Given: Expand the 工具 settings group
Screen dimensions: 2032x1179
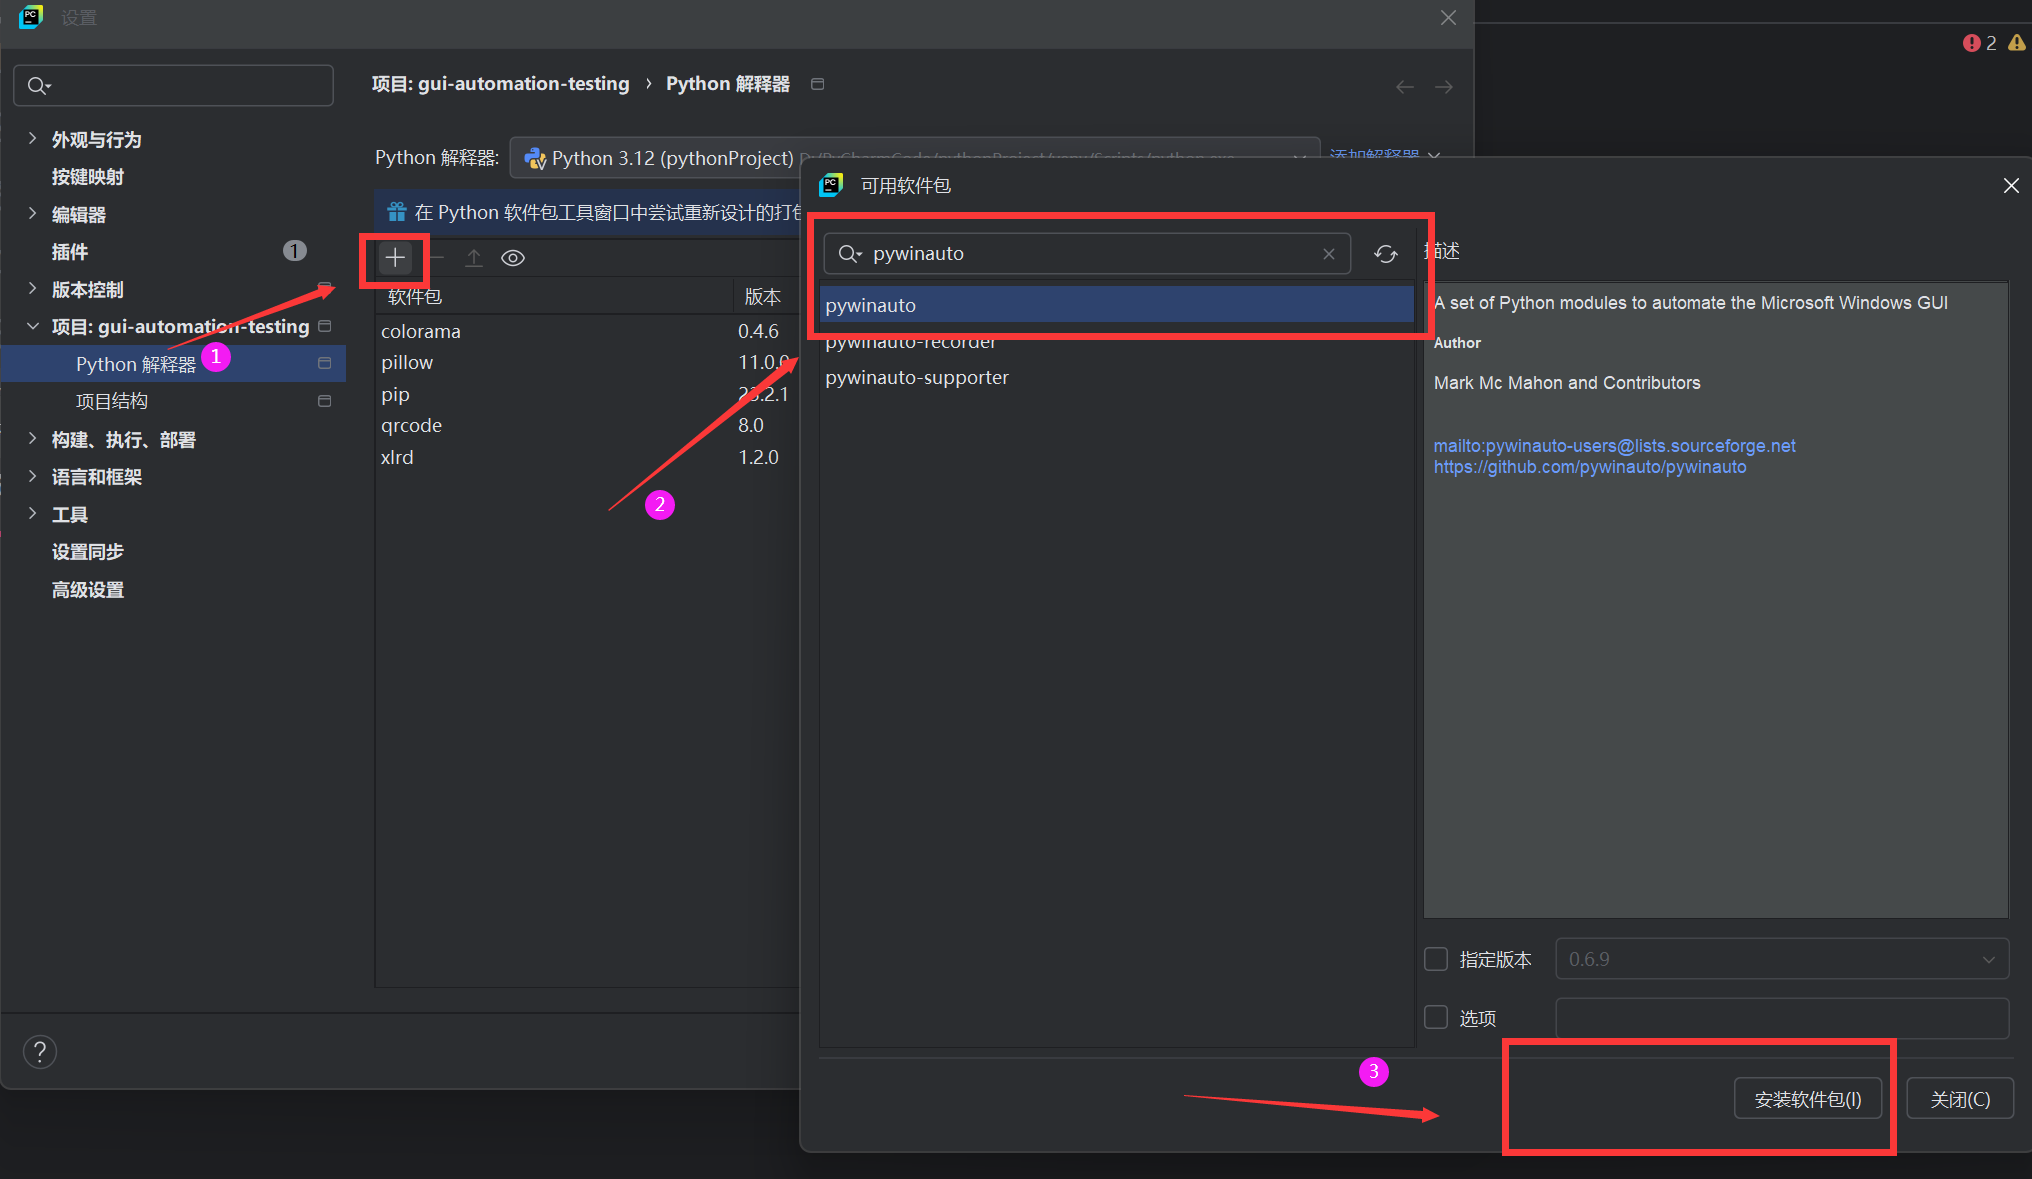Looking at the screenshot, I should [x=32, y=514].
